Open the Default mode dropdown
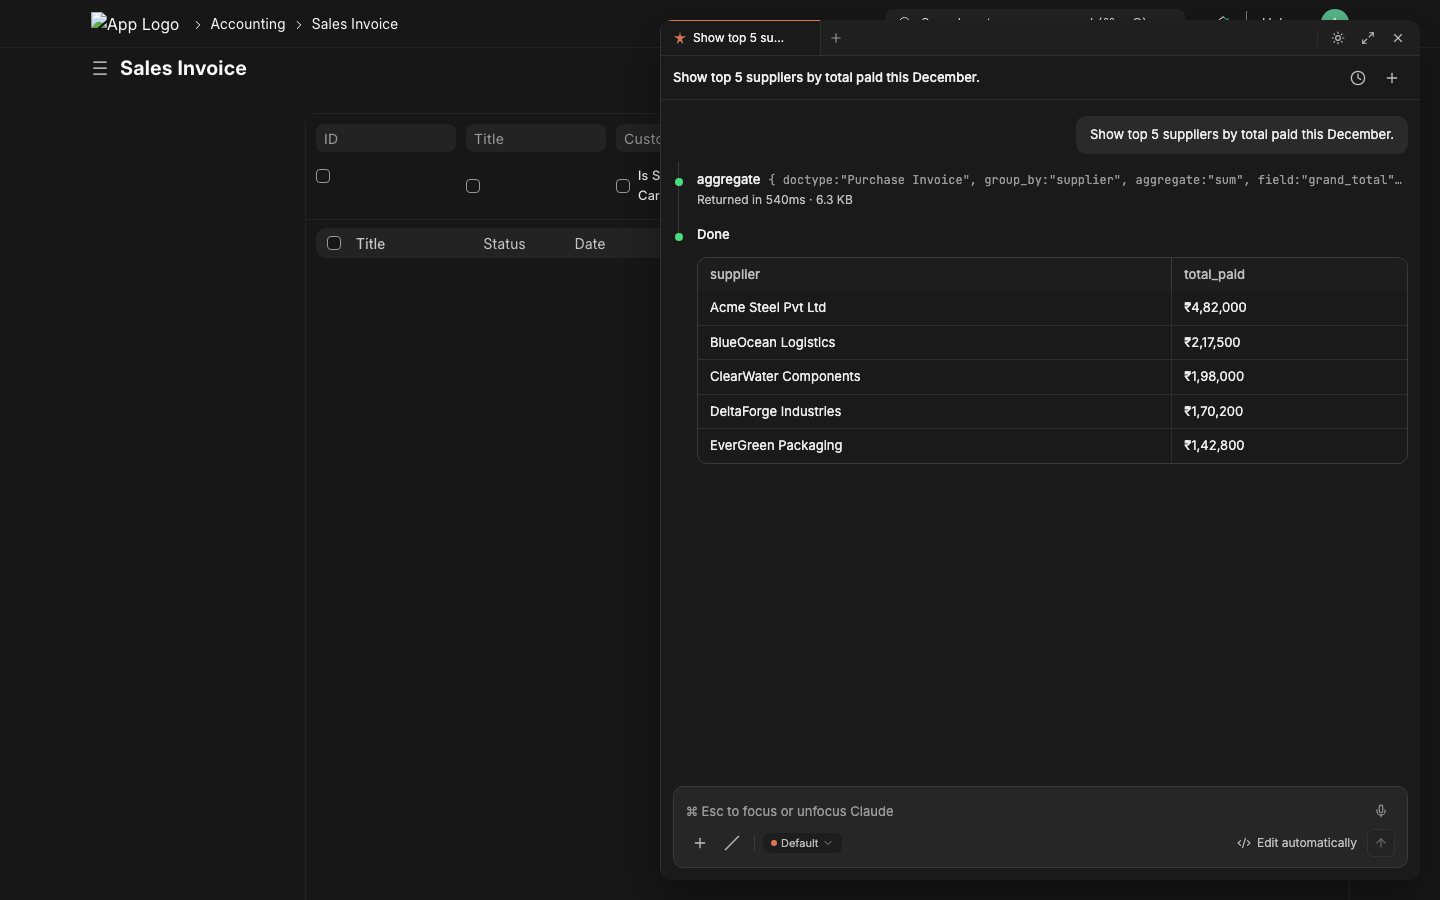Image resolution: width=1440 pixels, height=900 pixels. click(x=801, y=843)
